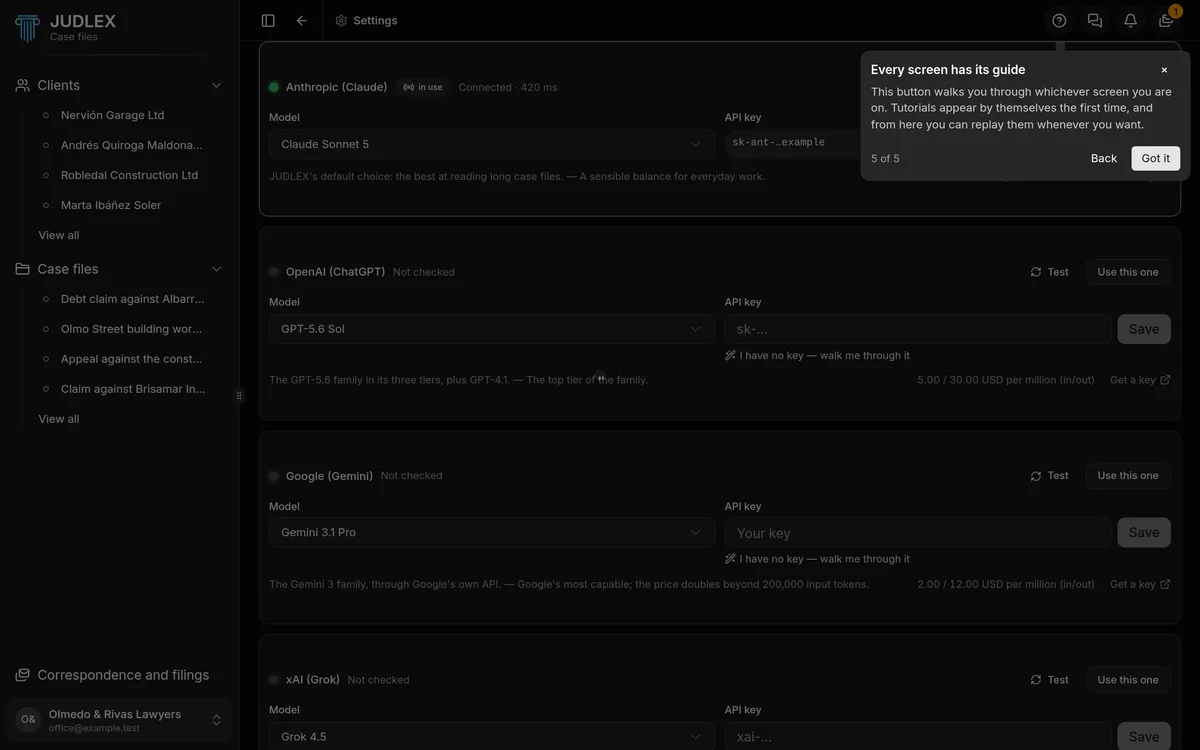This screenshot has width=1200, height=750.
Task: Click '5.00 / 30.00 USD per million' text
Action: coord(1006,380)
